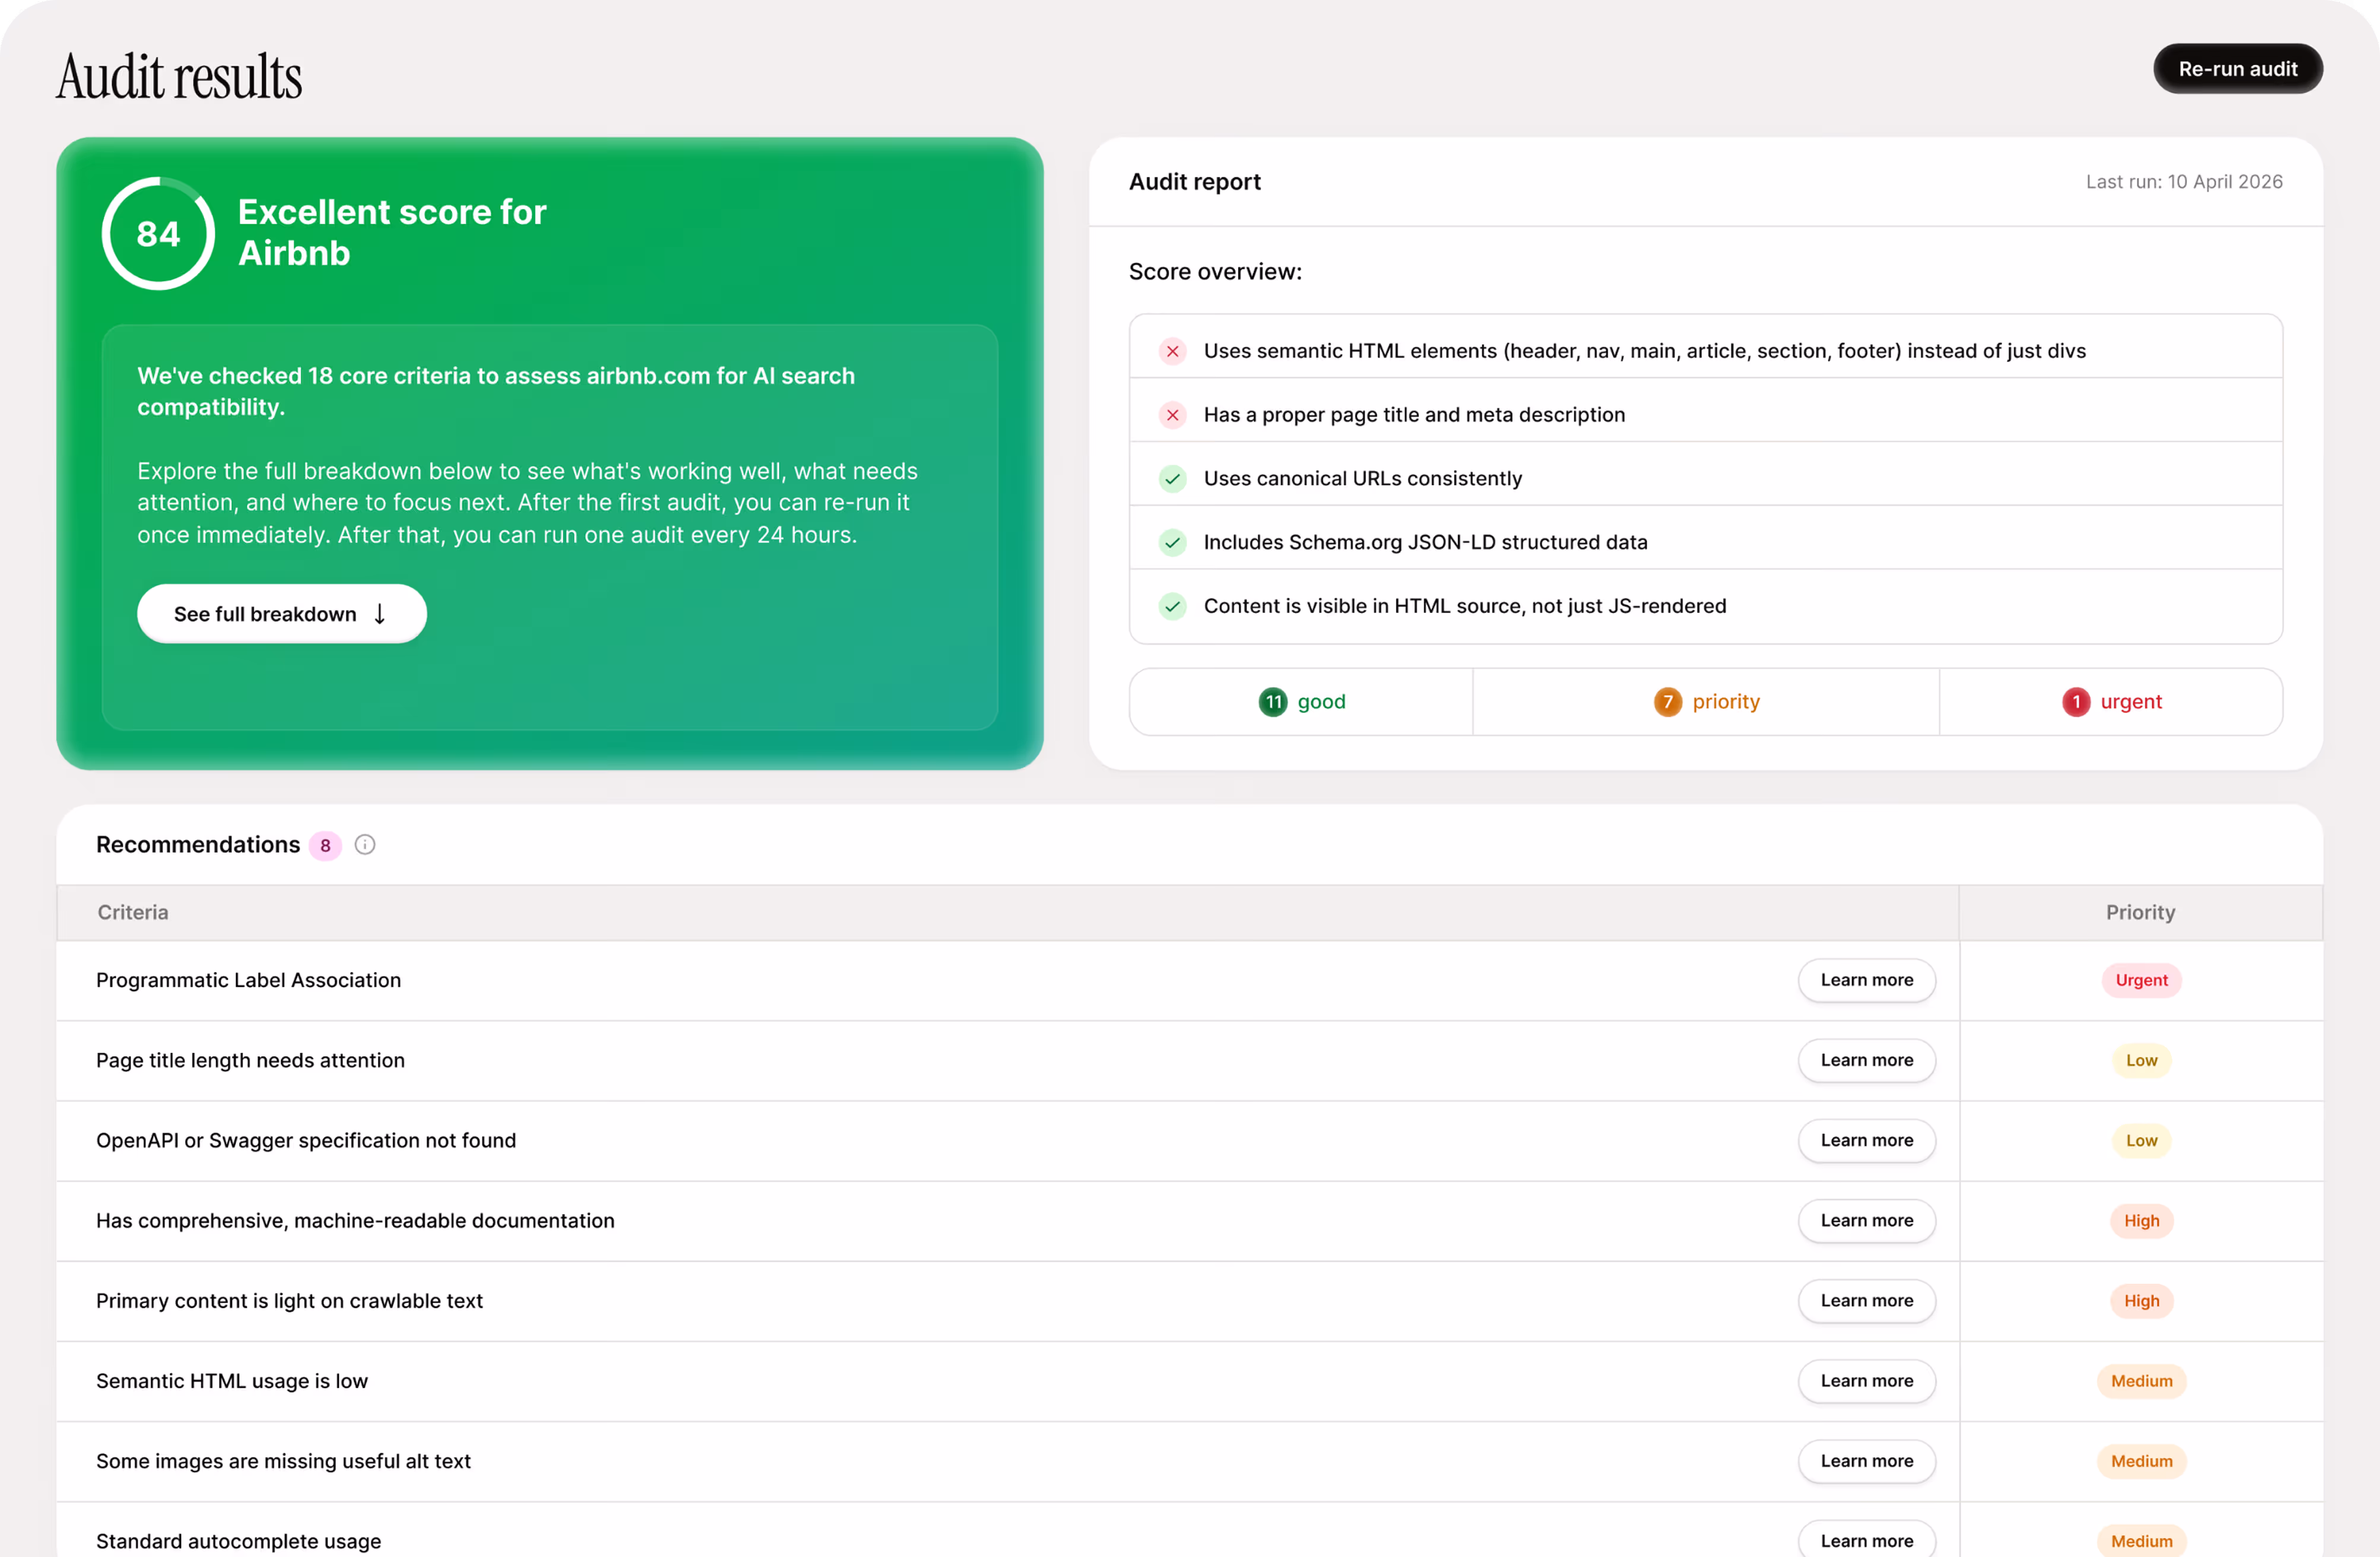This screenshot has width=2380, height=1557.
Task: Learn more about Programmatic Label Association
Action: [x=1866, y=980]
